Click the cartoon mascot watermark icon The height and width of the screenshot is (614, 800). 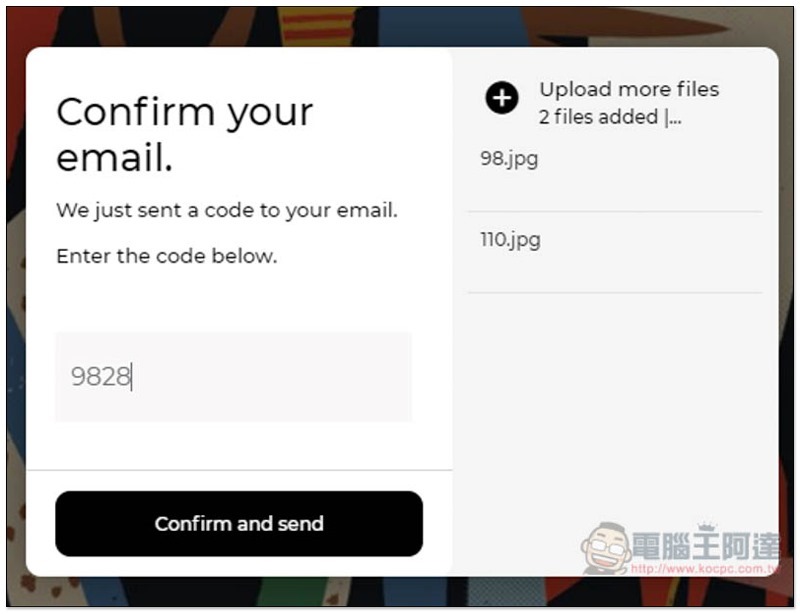coord(606,548)
